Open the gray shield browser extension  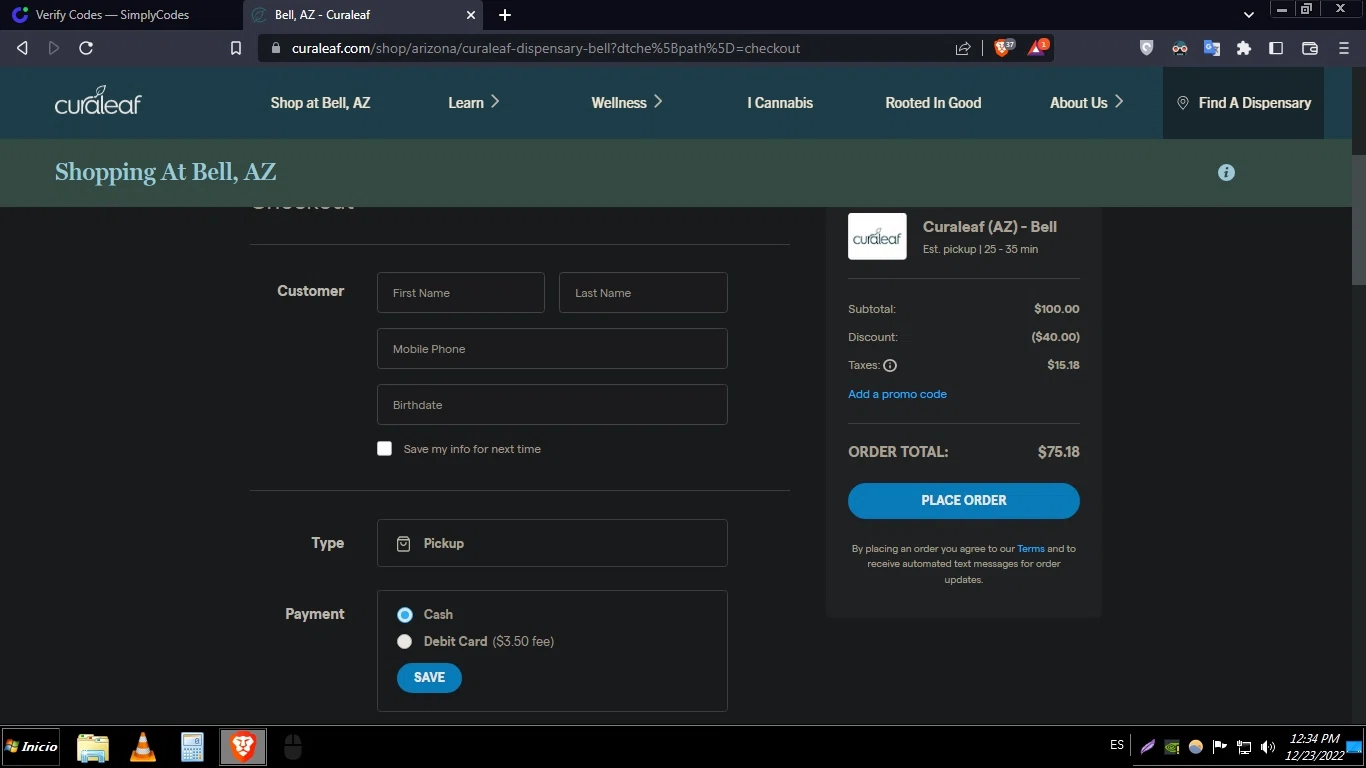click(1147, 48)
